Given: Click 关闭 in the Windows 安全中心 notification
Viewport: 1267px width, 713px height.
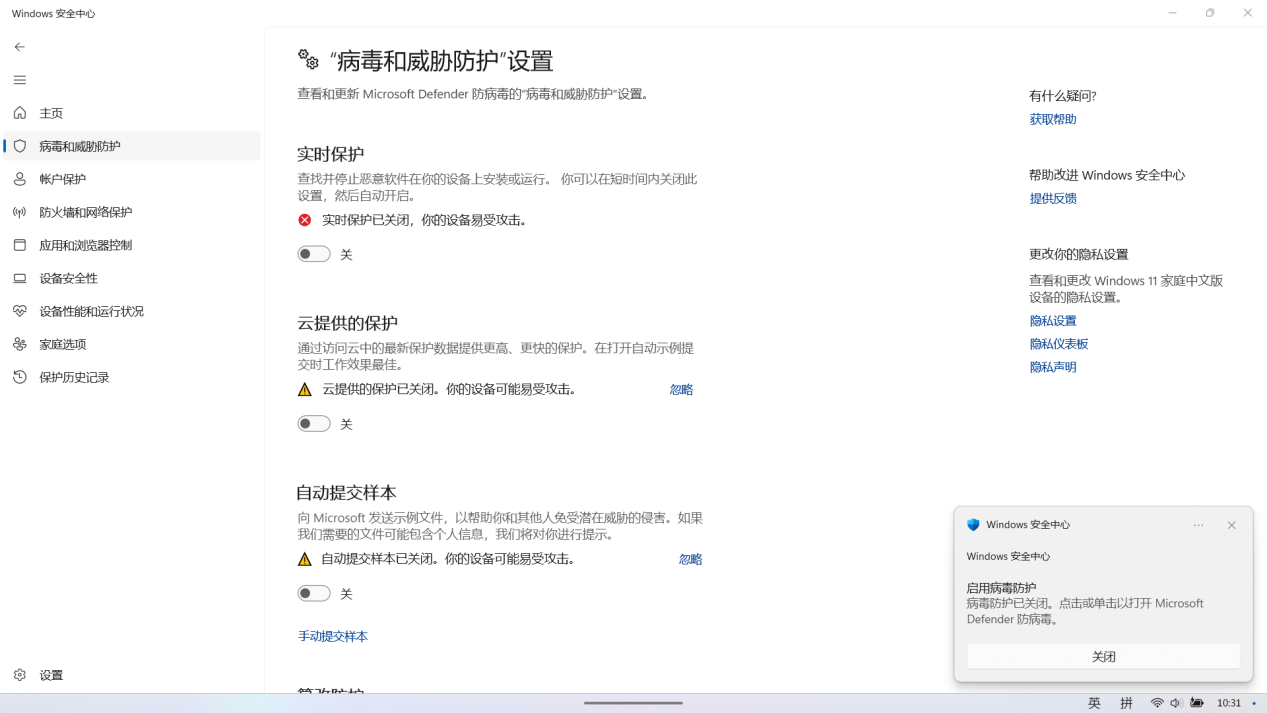Looking at the screenshot, I should [x=1103, y=656].
